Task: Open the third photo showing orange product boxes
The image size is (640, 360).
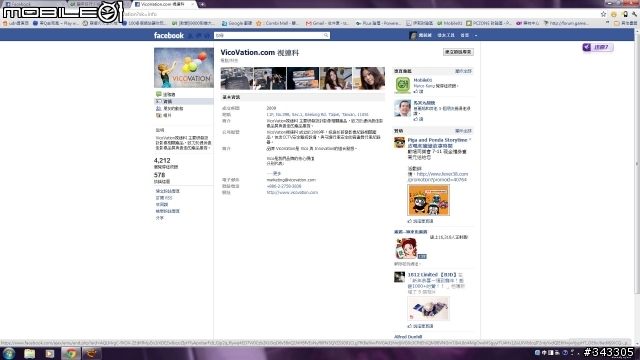Action: tap(303, 78)
